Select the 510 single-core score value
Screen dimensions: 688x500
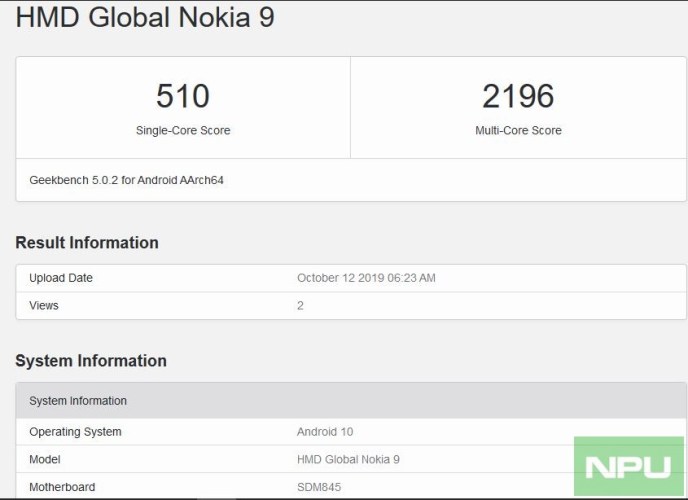coord(183,96)
